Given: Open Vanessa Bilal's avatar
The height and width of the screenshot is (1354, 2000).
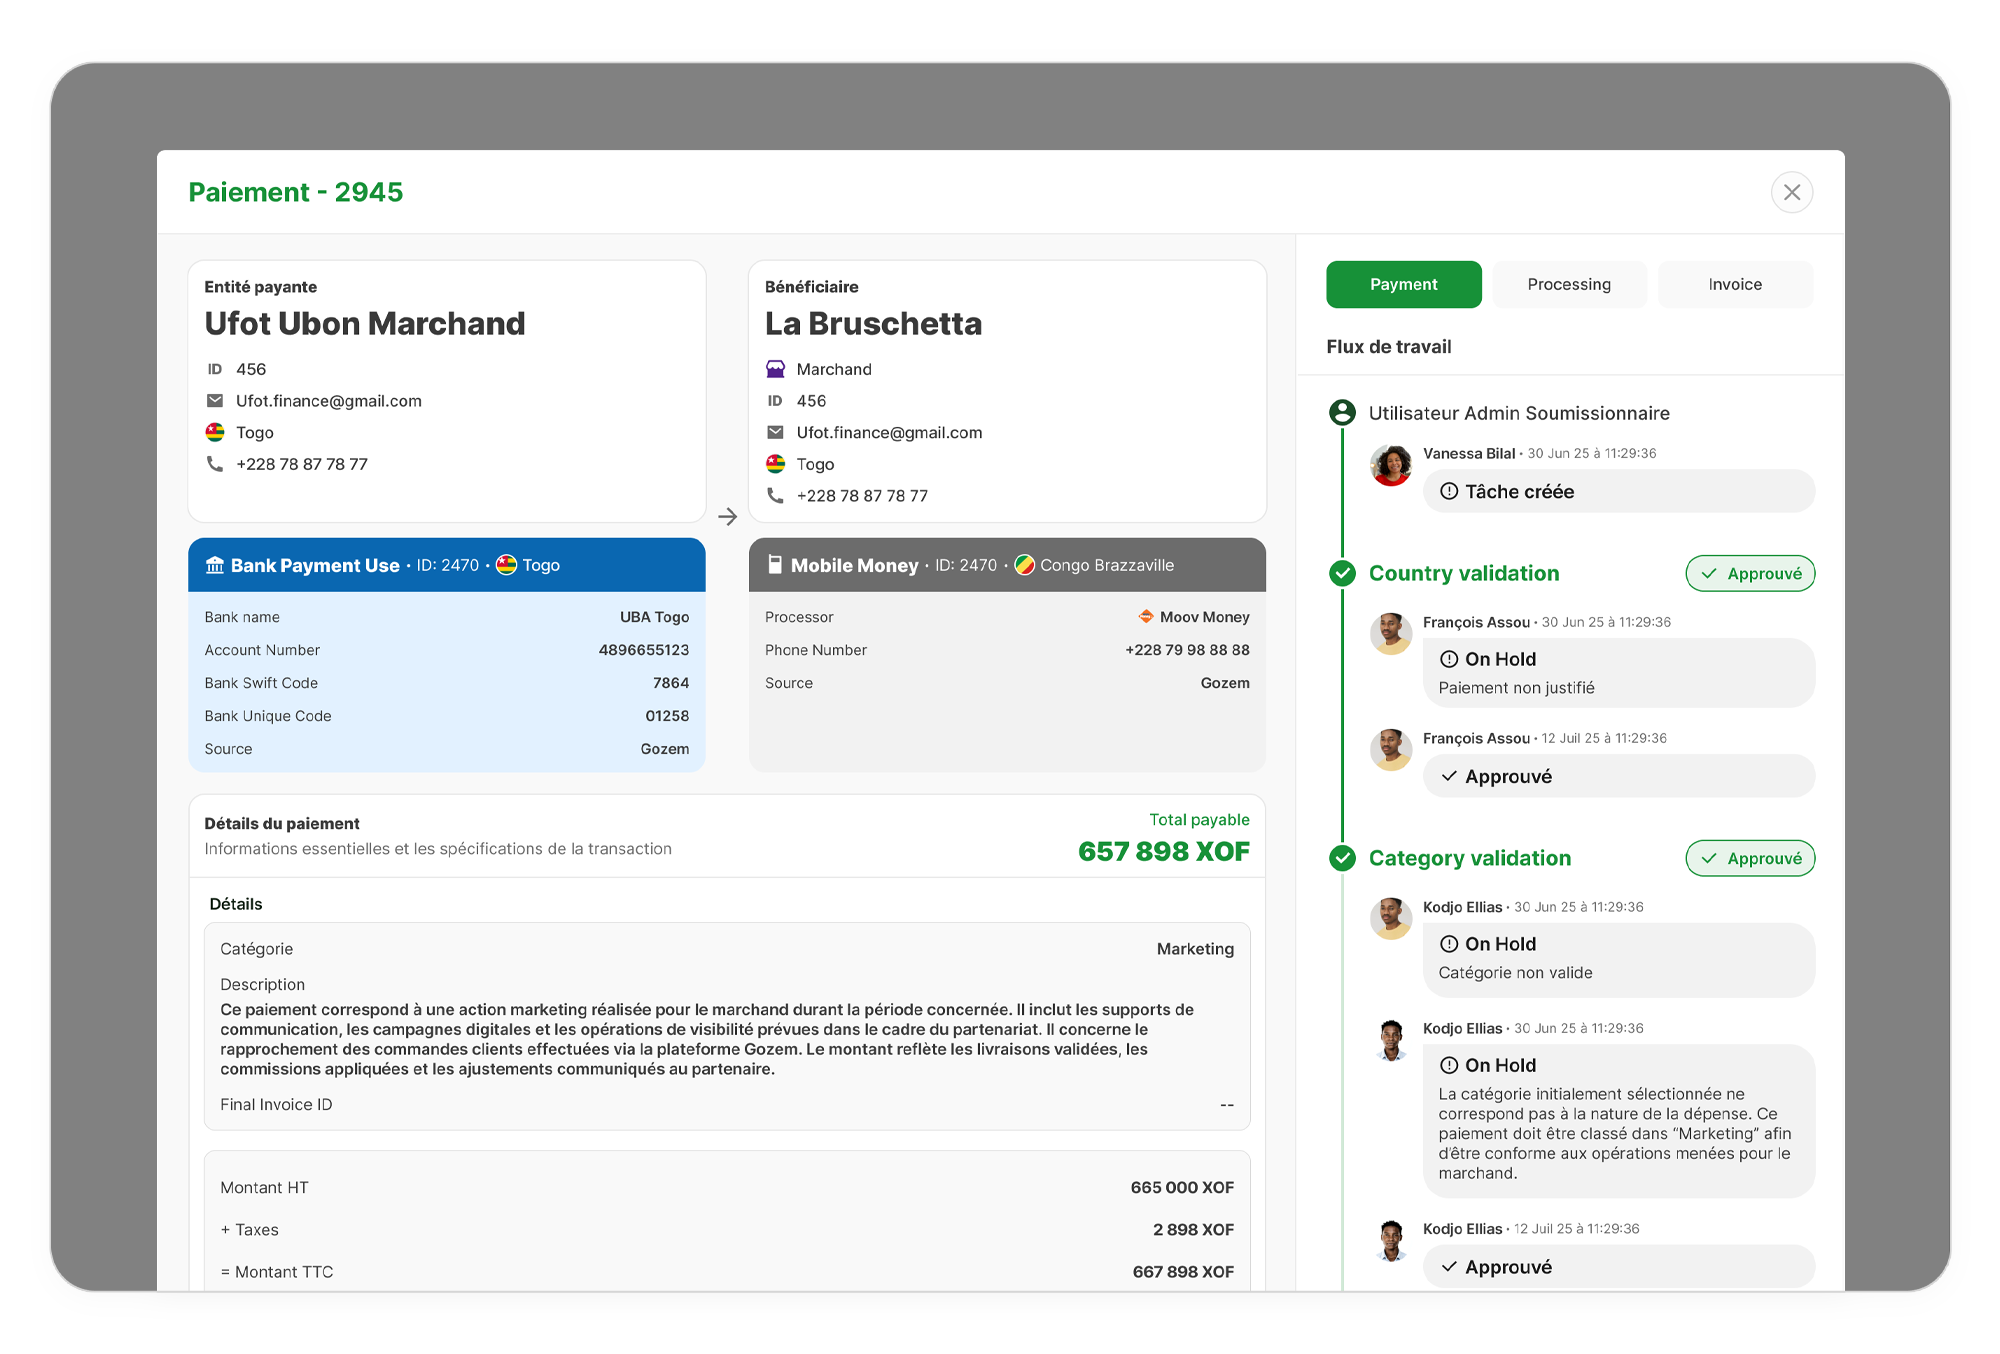Looking at the screenshot, I should click(x=1390, y=465).
